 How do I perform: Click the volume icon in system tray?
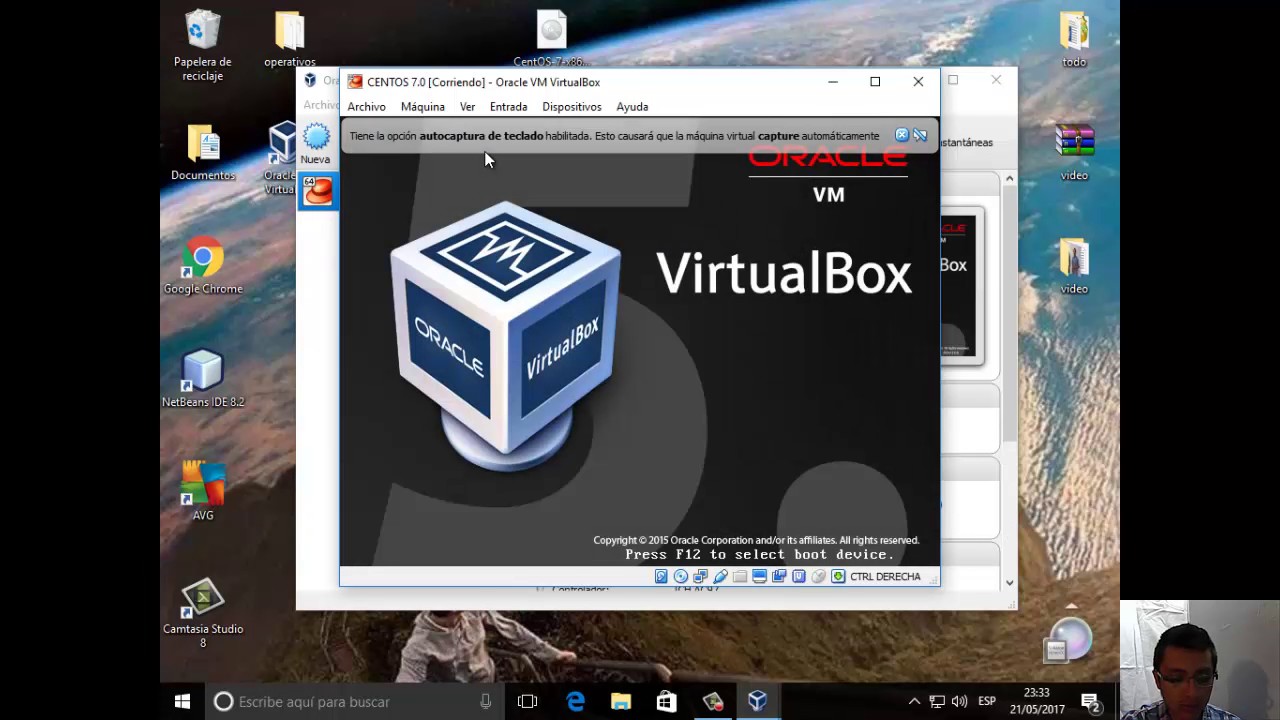(x=960, y=702)
